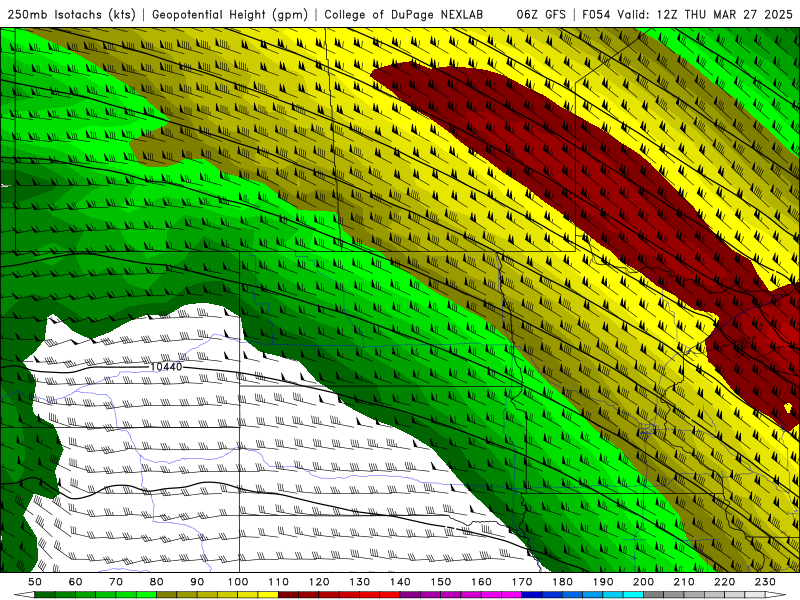This screenshot has height=600, width=800.
Task: Click the 200 label on the color scale
Action: [643, 582]
